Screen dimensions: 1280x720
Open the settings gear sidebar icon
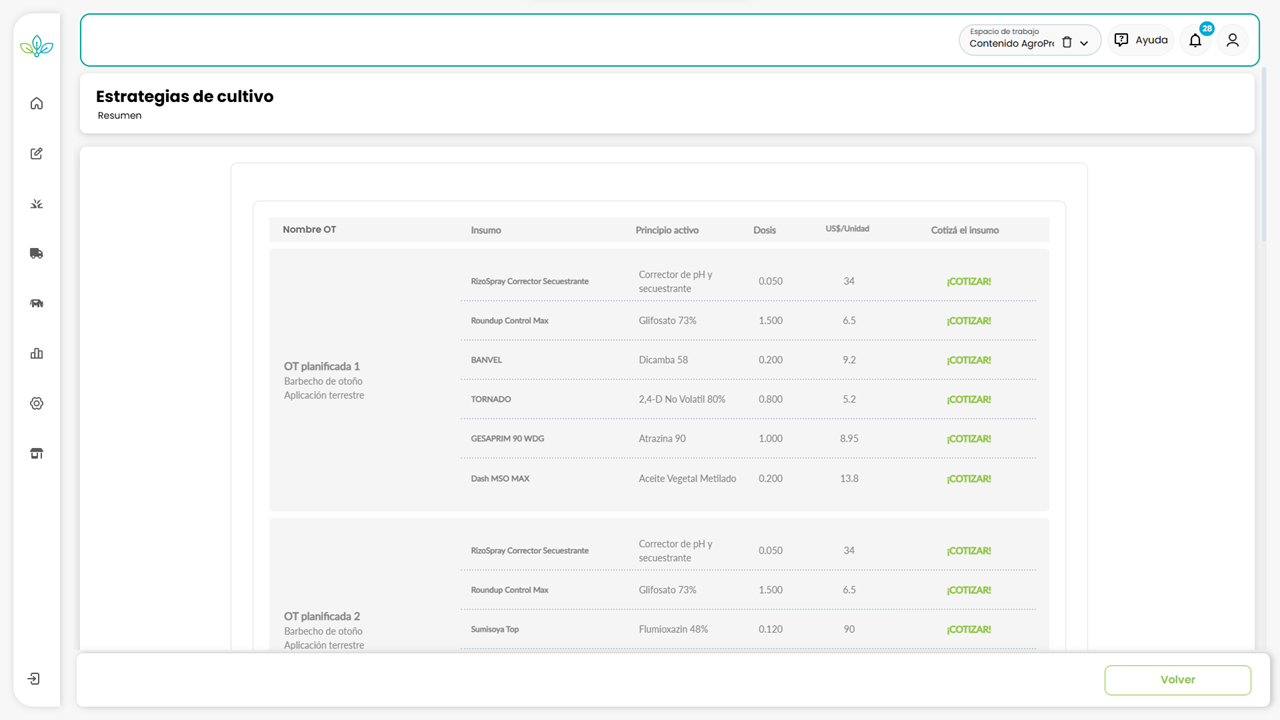pos(37,403)
